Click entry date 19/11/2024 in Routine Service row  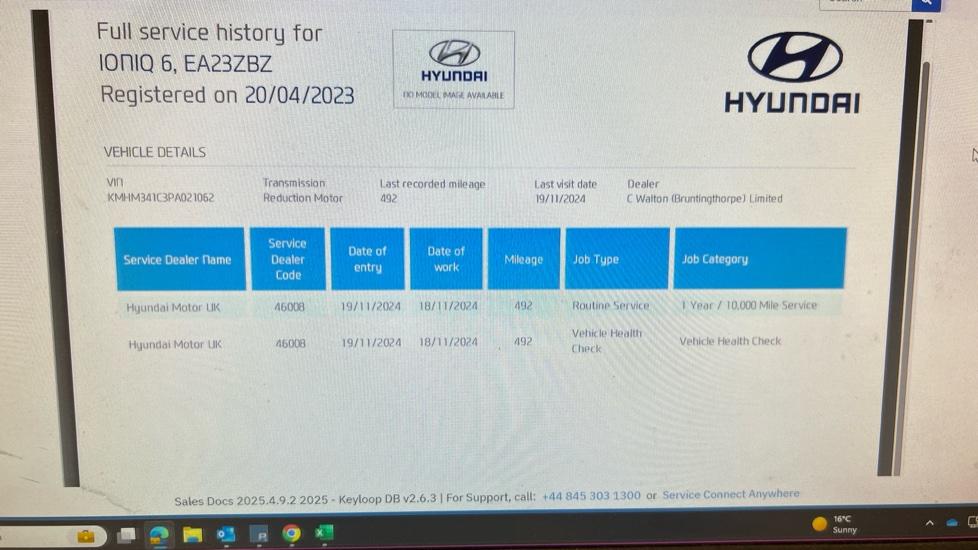370,307
